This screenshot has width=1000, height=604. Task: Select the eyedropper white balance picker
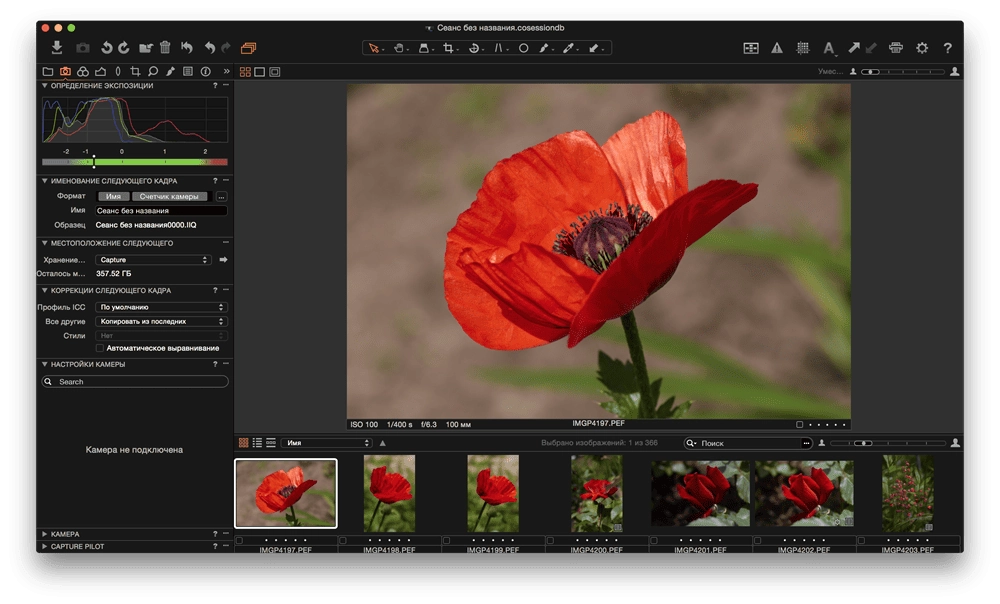pyautogui.click(x=568, y=48)
